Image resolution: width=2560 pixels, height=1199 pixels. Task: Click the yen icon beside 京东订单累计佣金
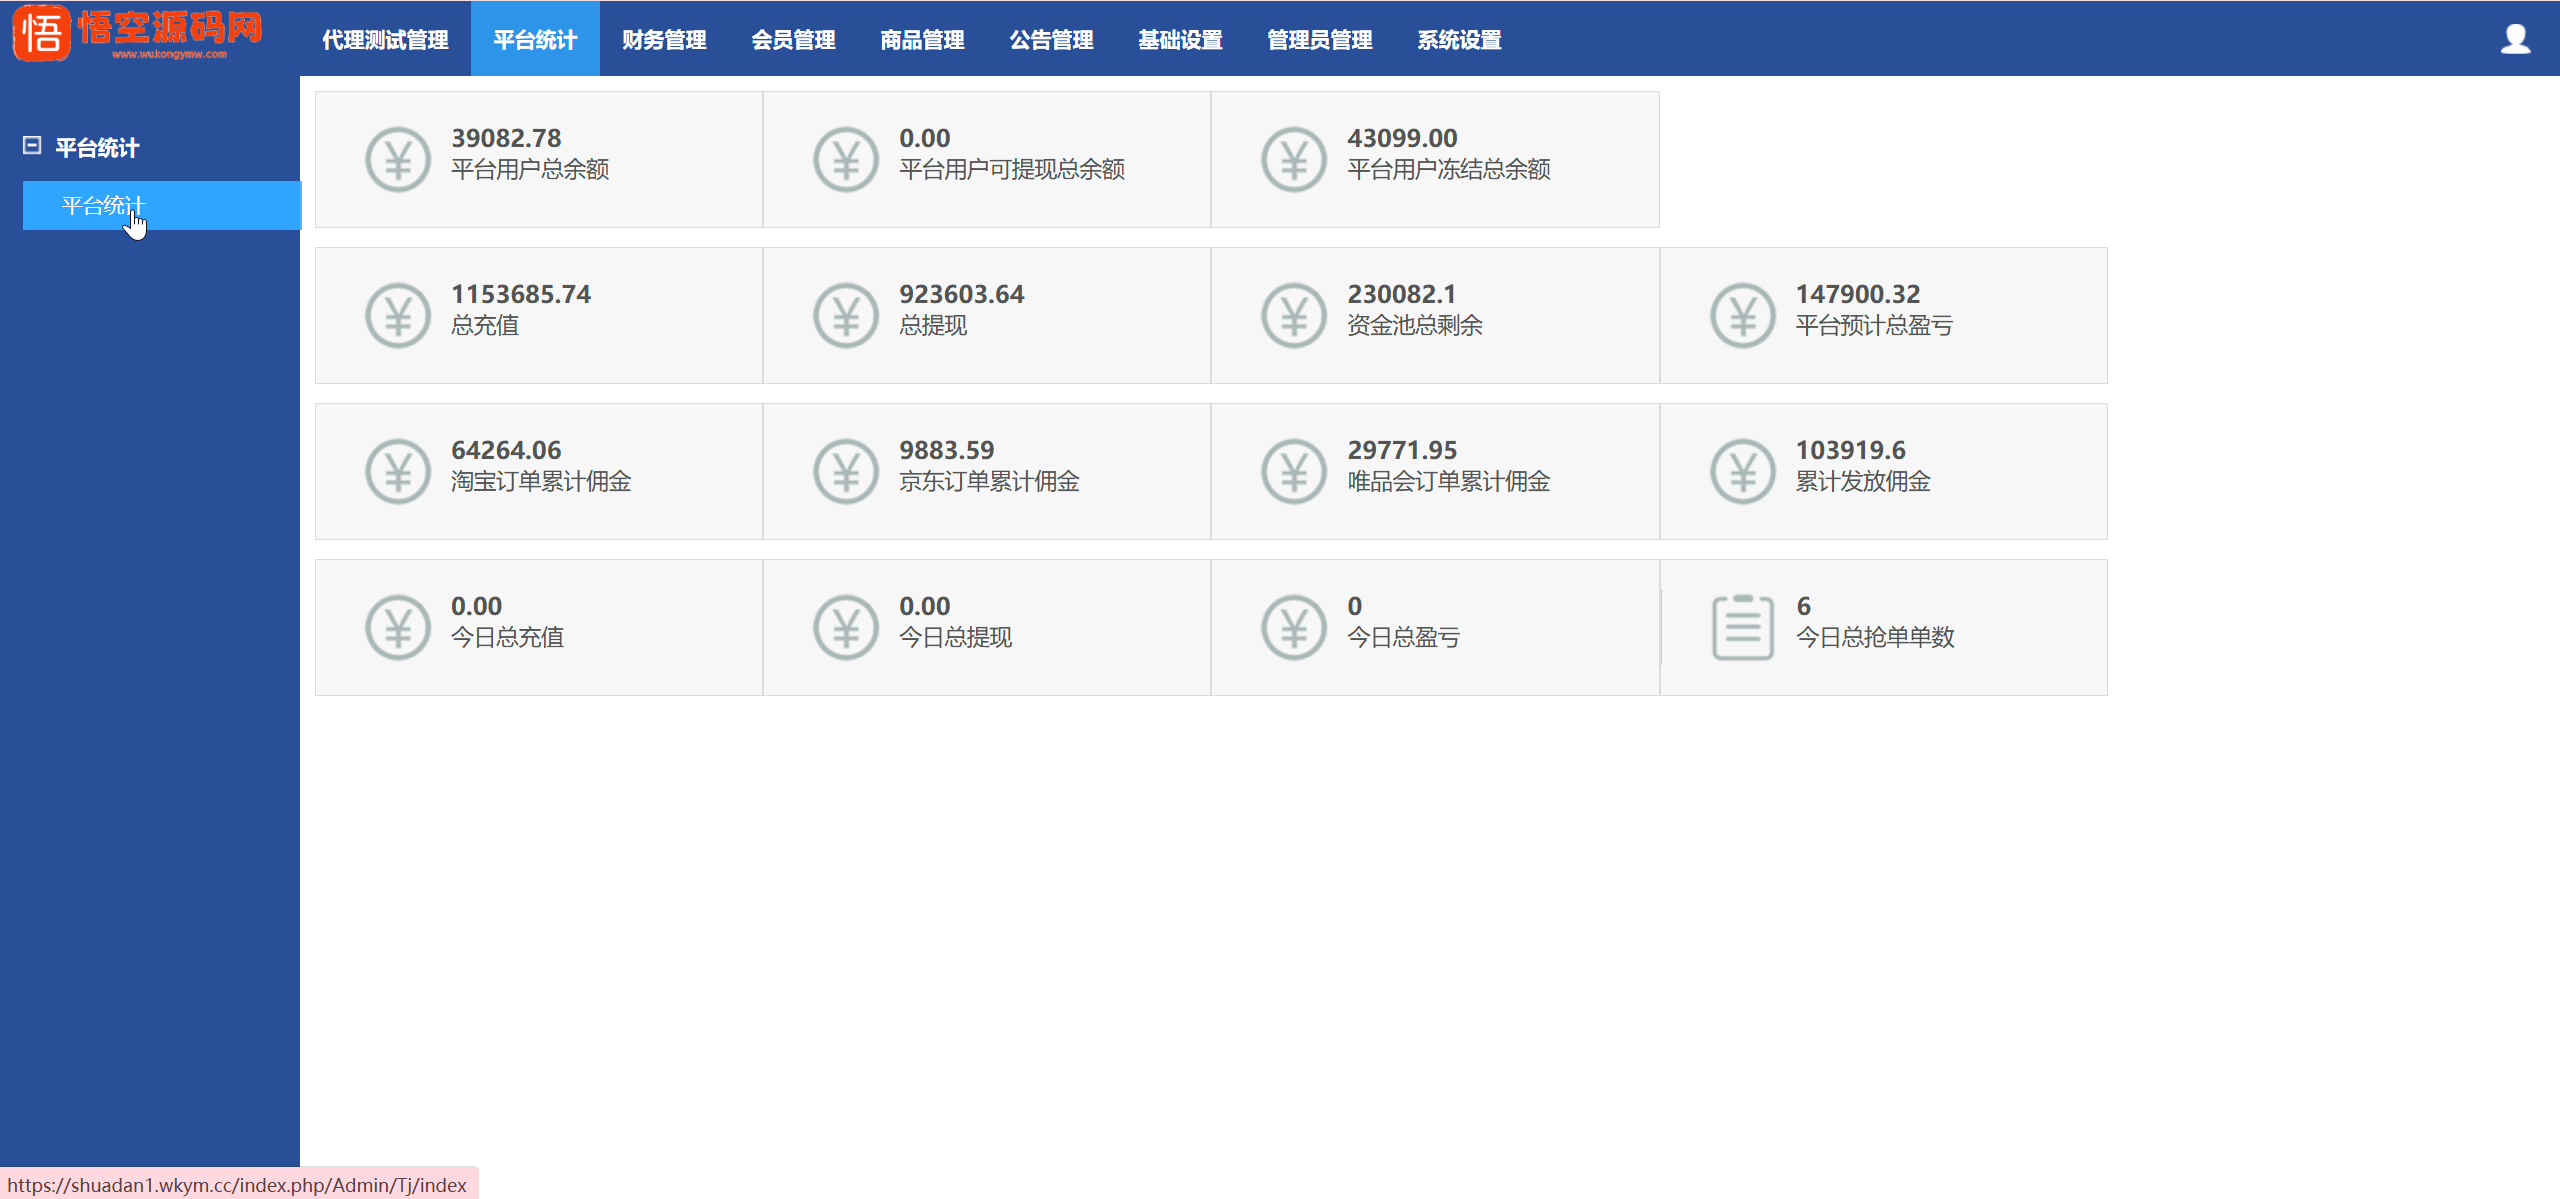(x=846, y=472)
